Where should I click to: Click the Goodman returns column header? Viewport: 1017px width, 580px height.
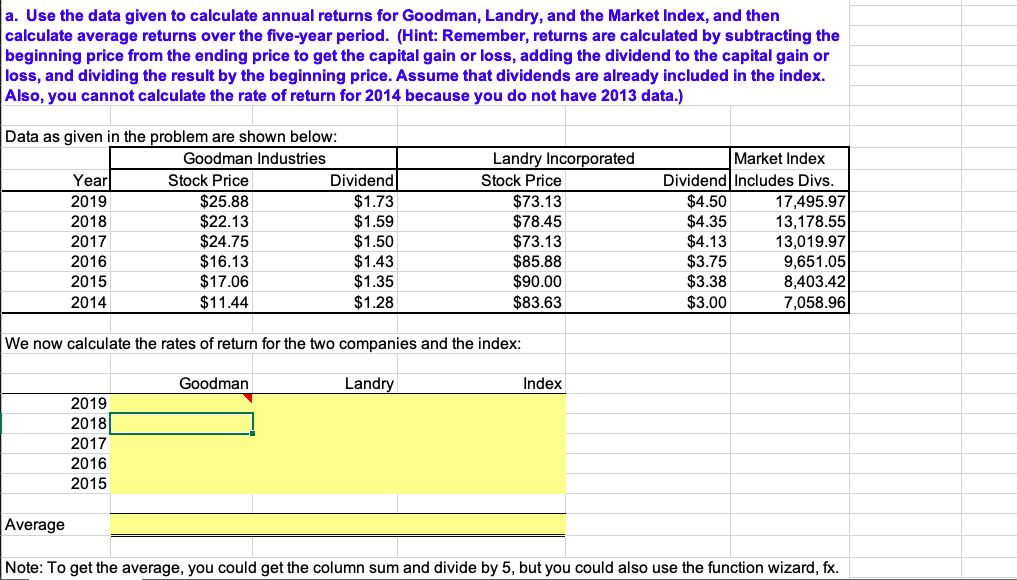click(213, 383)
